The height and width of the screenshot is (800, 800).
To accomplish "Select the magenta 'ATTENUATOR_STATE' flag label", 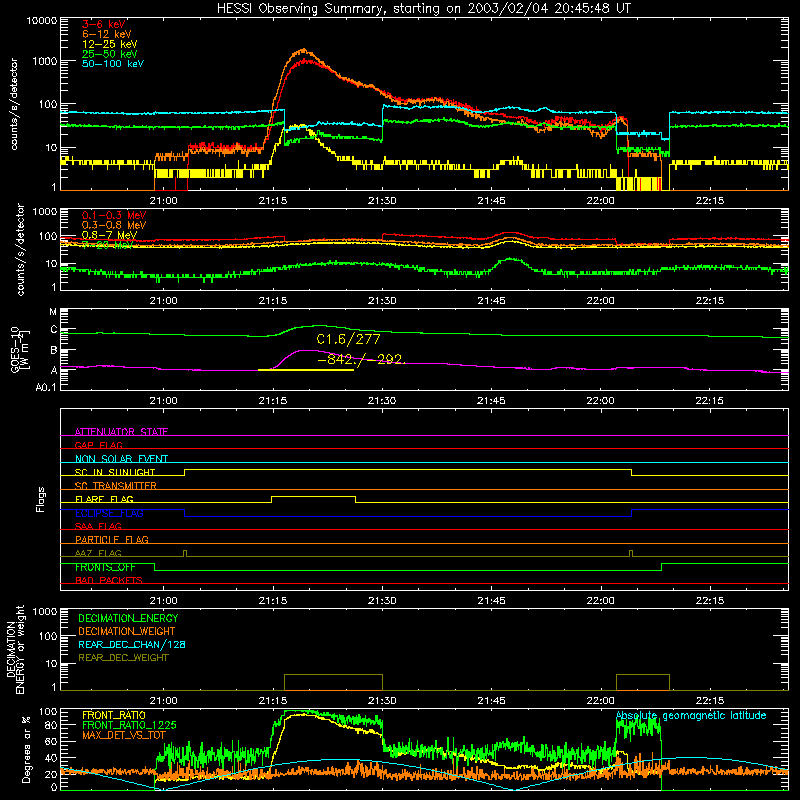I will 121,432.
